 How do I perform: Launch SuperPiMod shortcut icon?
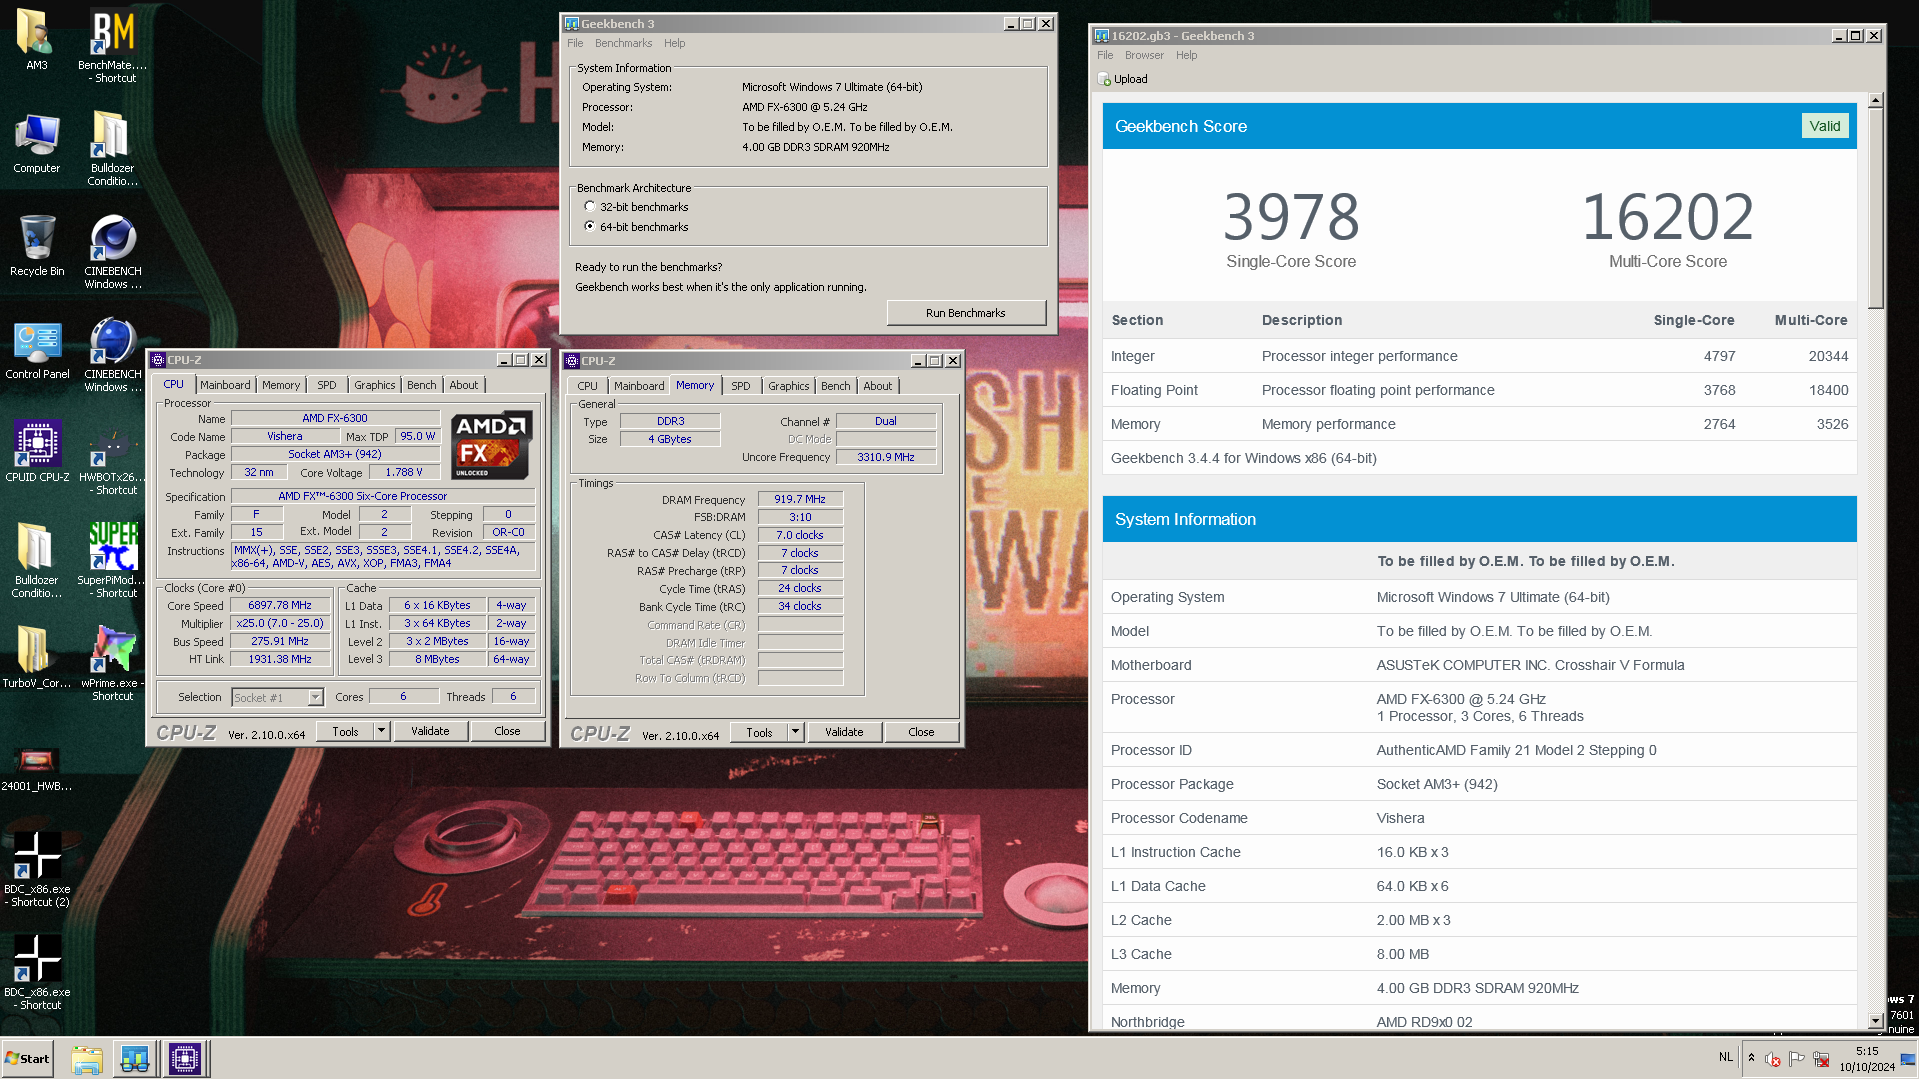[x=112, y=560]
